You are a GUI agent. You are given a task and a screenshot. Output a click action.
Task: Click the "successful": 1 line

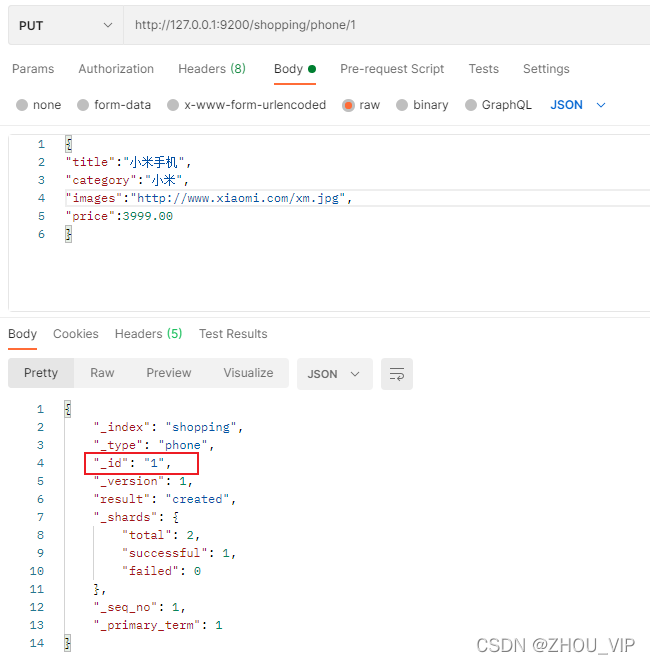pyautogui.click(x=179, y=553)
